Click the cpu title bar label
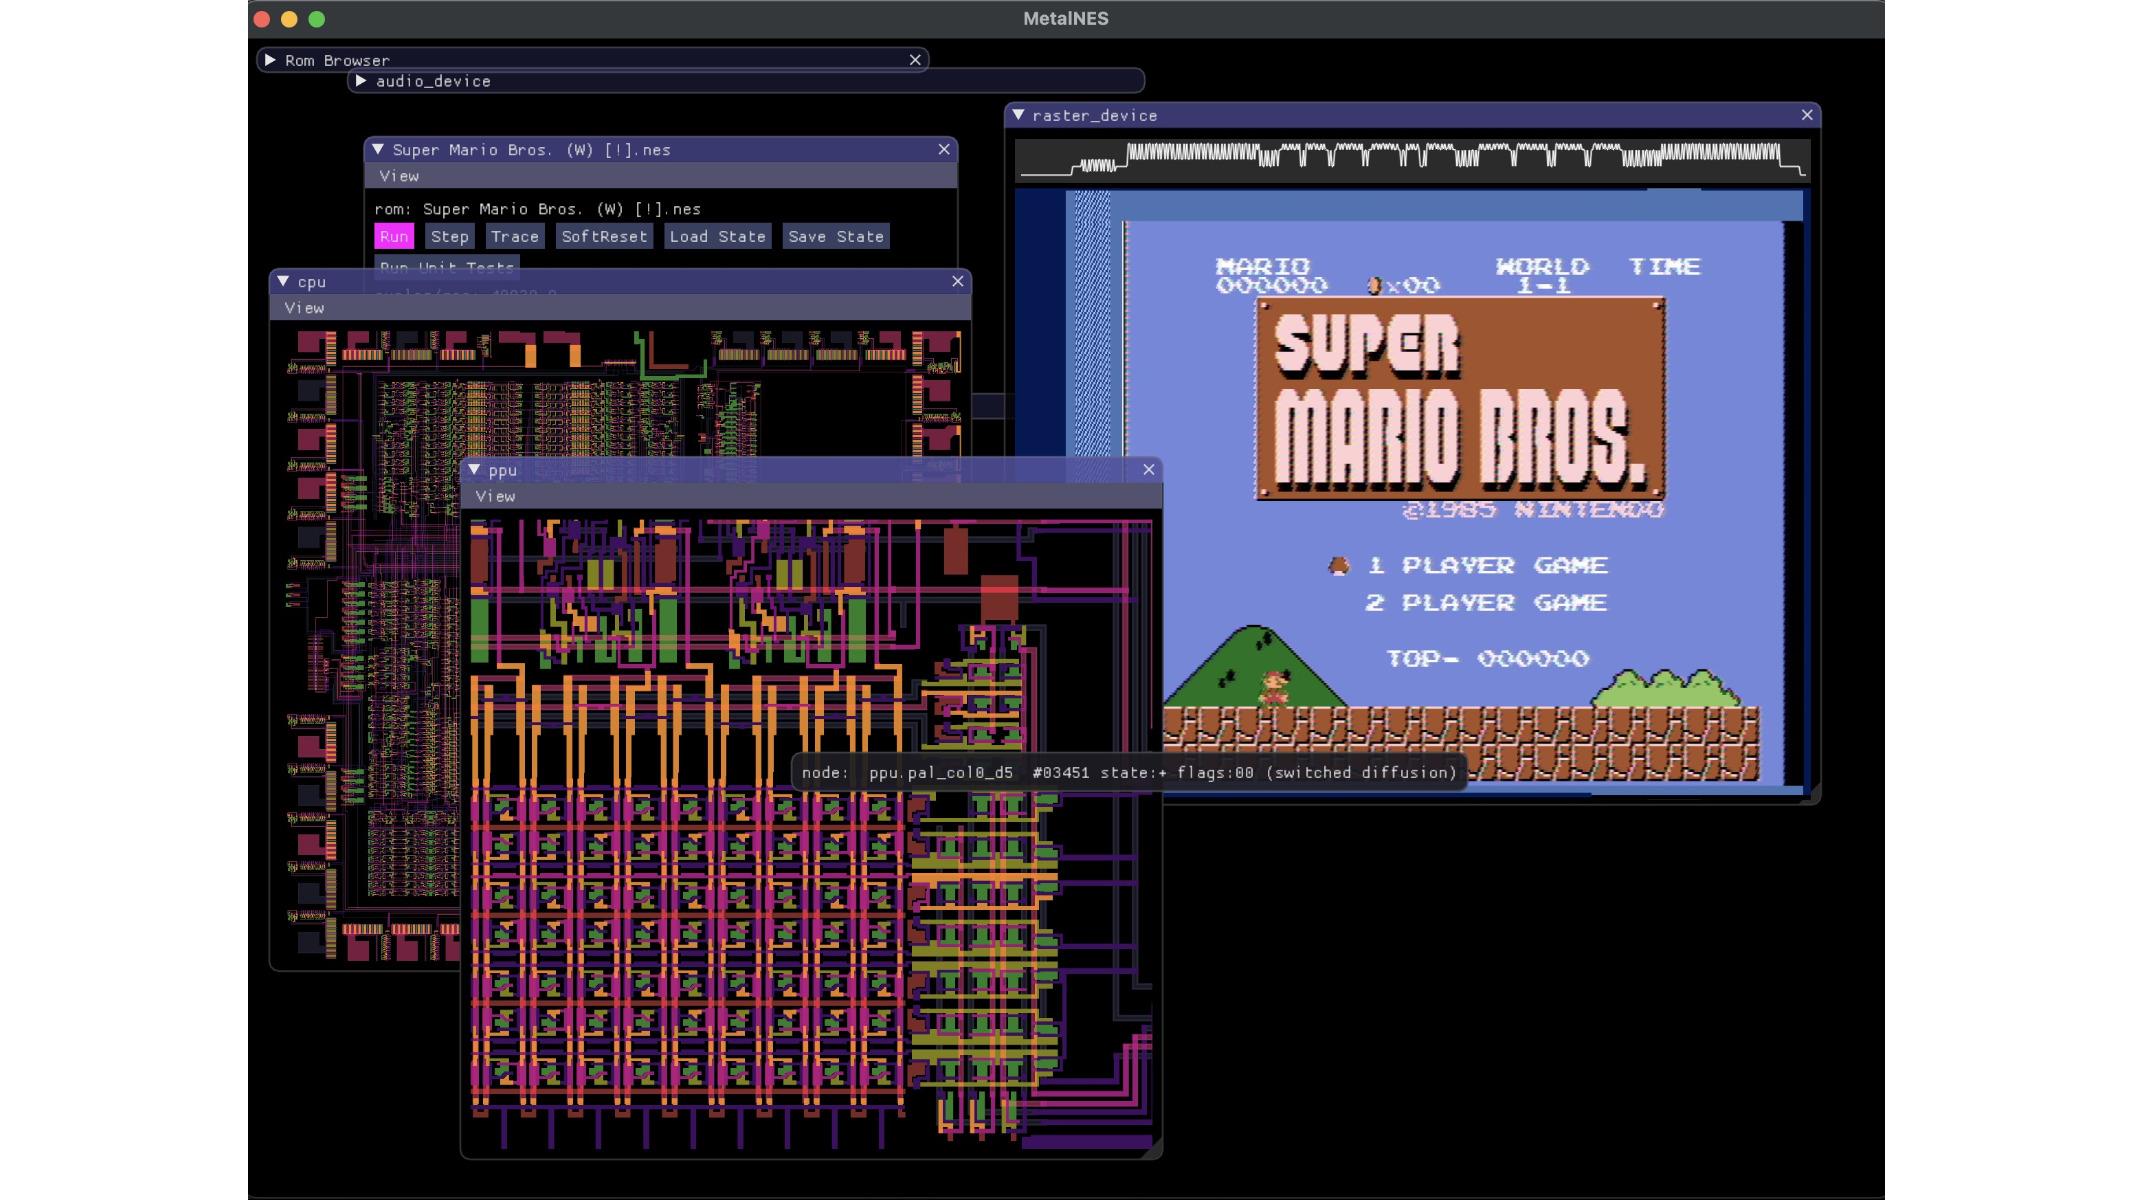The width and height of the screenshot is (2133, 1200). click(311, 282)
